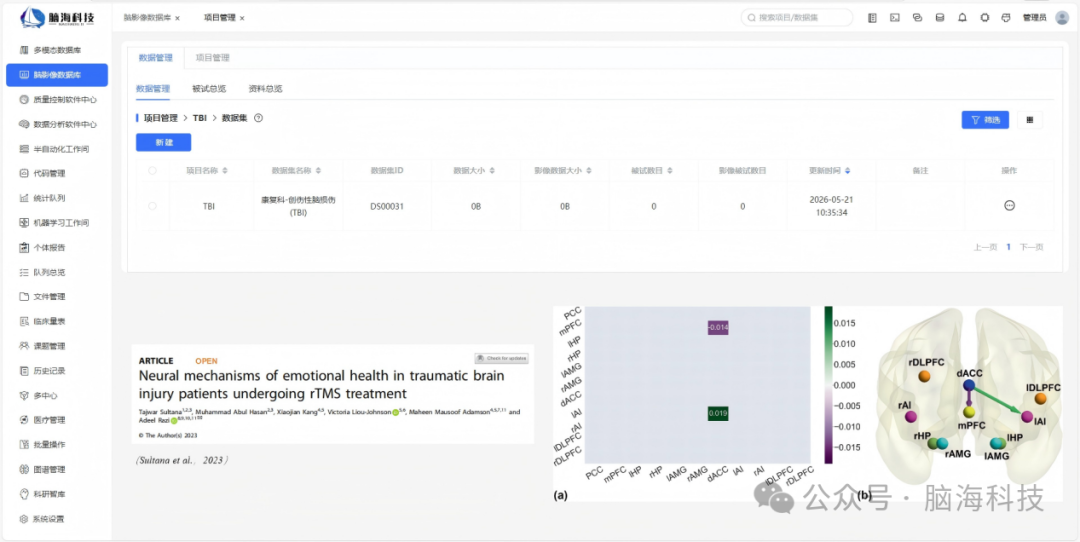Click the chat bubbles icon in top bar
The image size is (1080, 542).
(917, 18)
